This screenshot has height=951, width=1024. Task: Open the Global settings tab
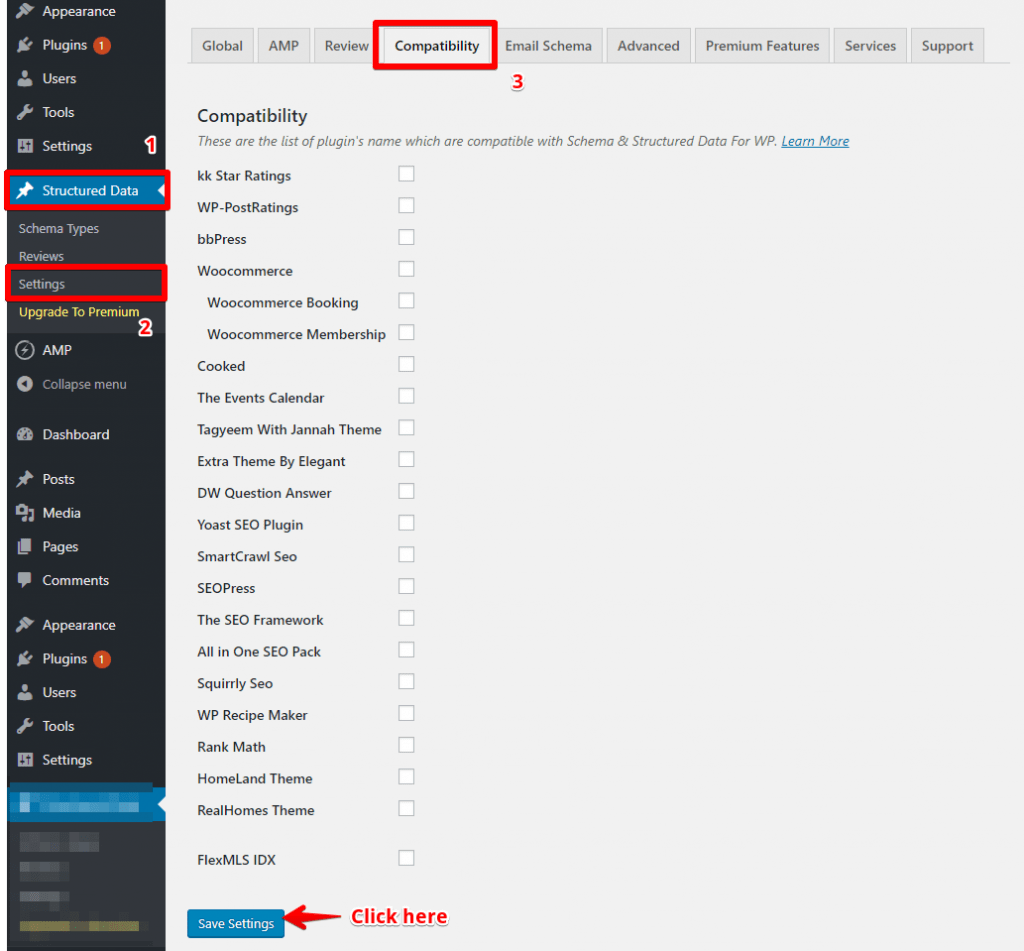pos(222,46)
